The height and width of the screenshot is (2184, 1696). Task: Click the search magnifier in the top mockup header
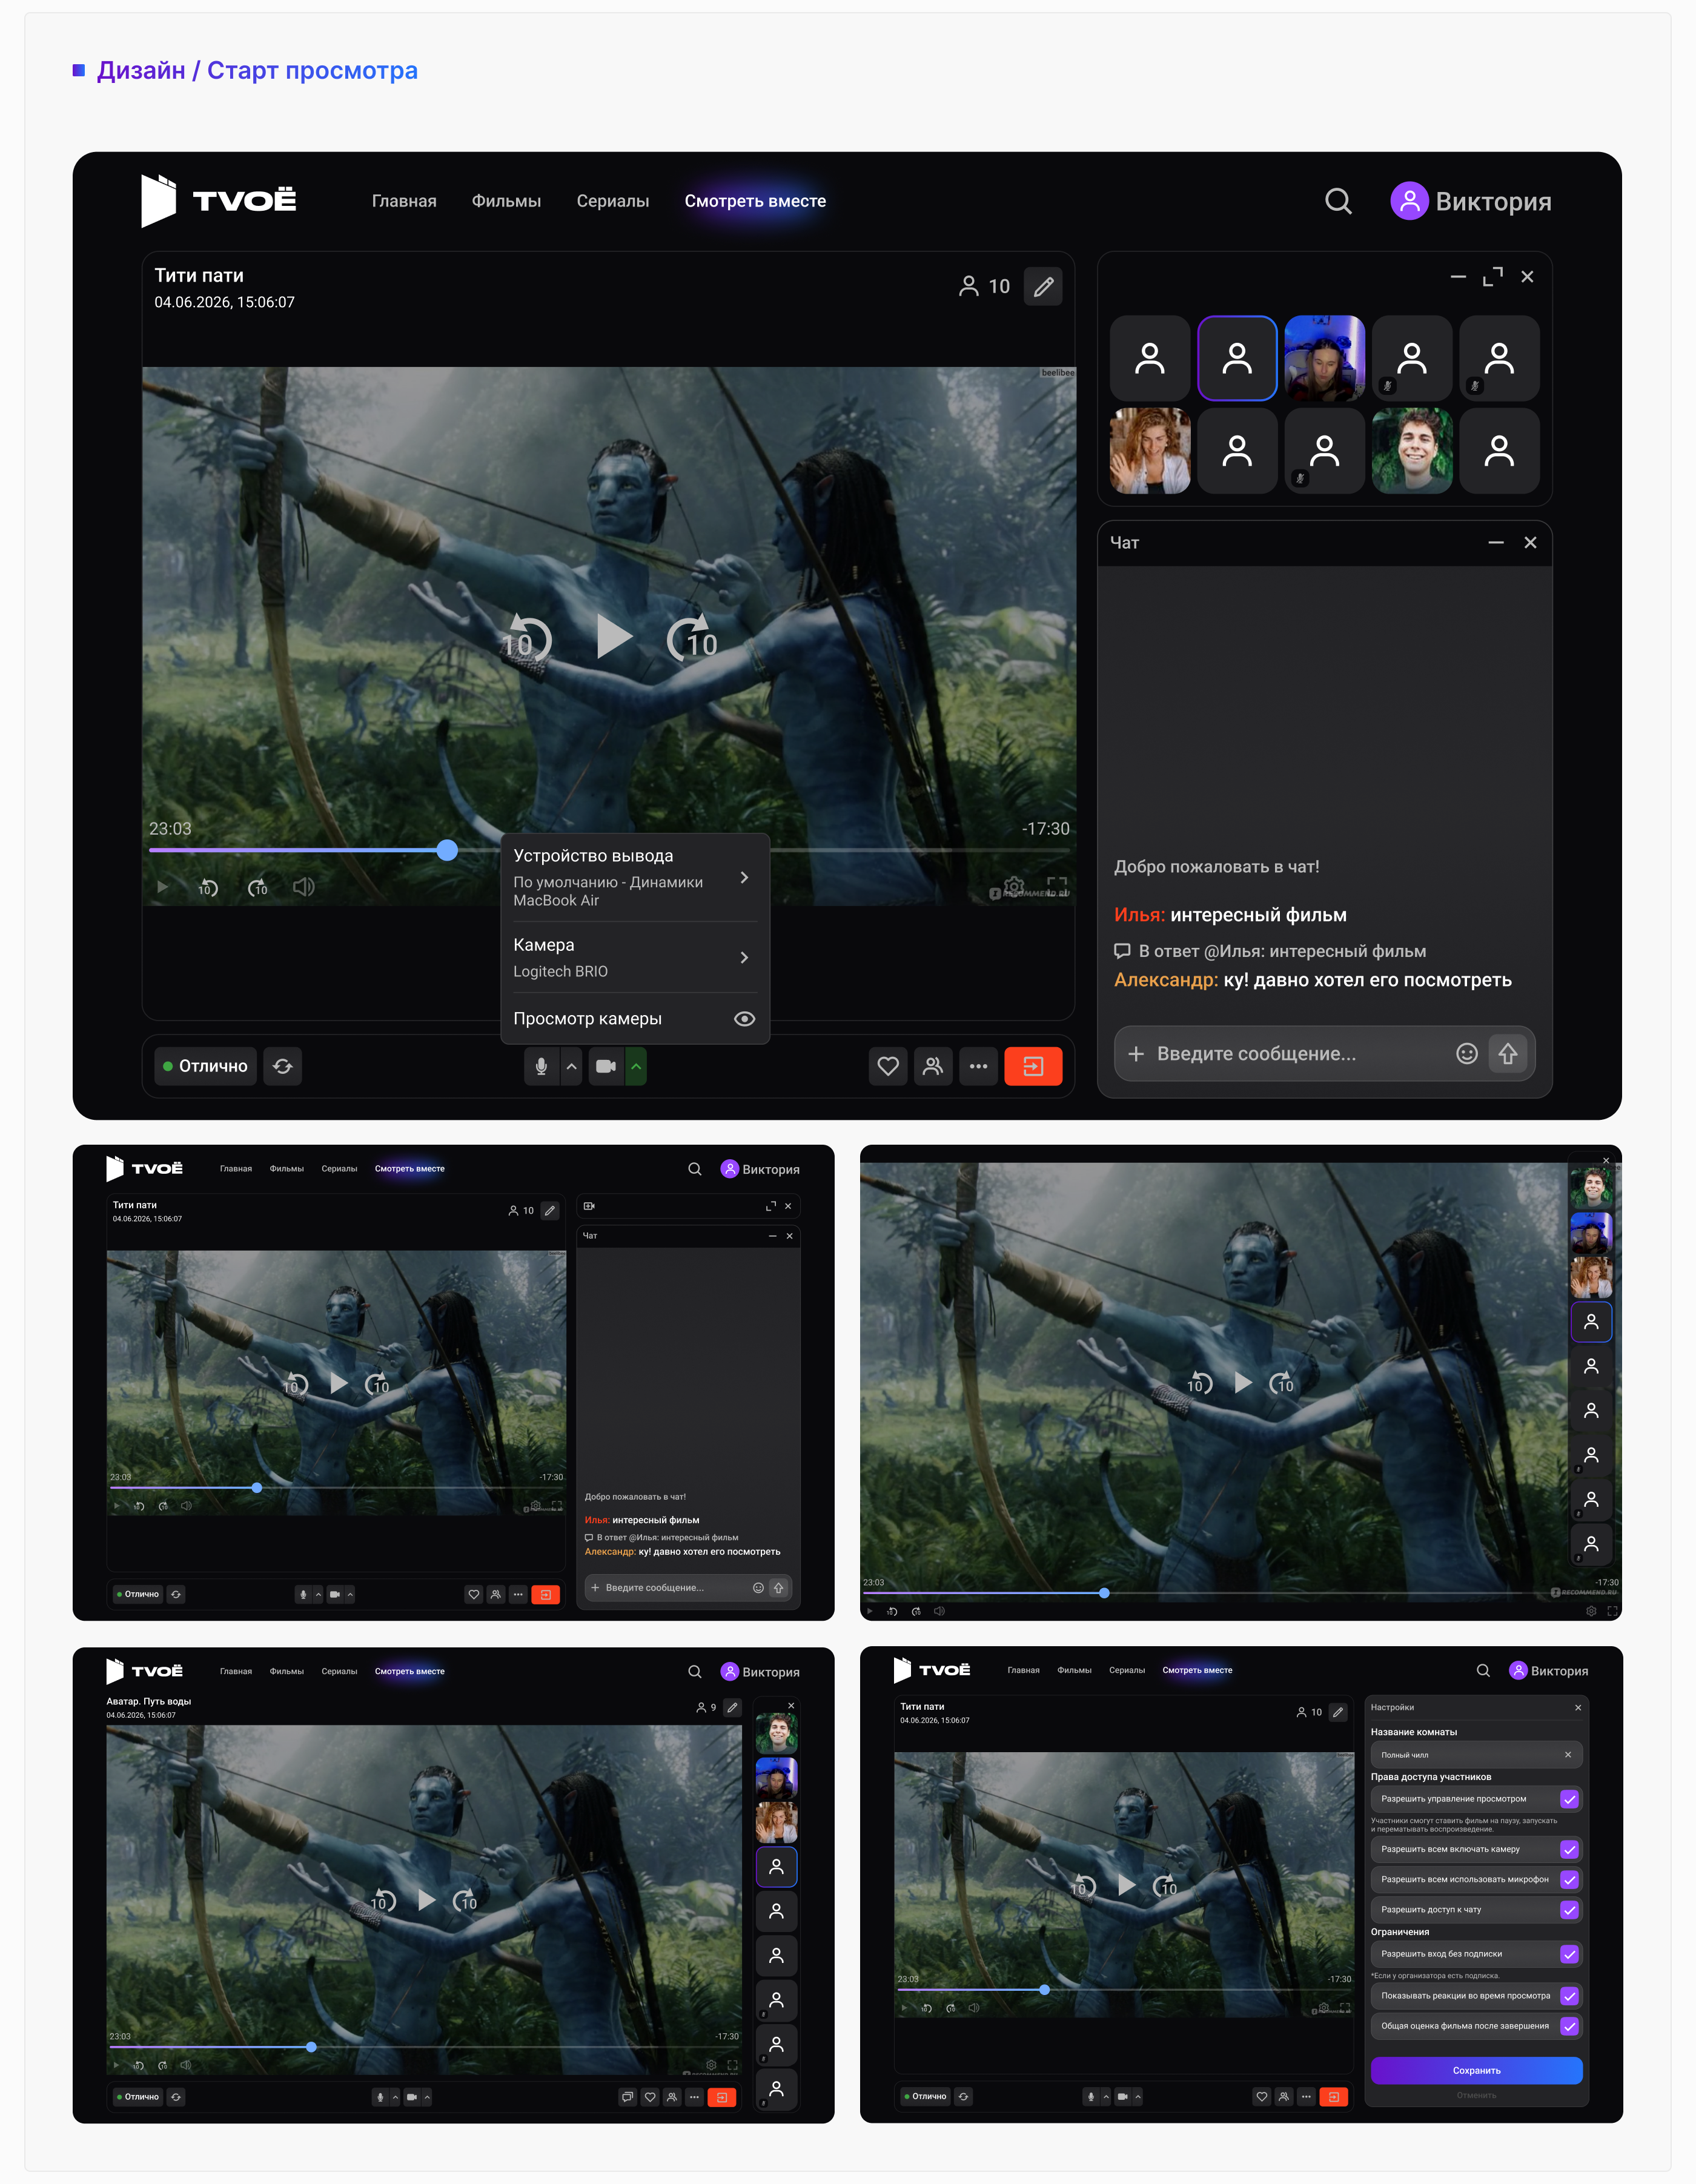tap(1338, 201)
